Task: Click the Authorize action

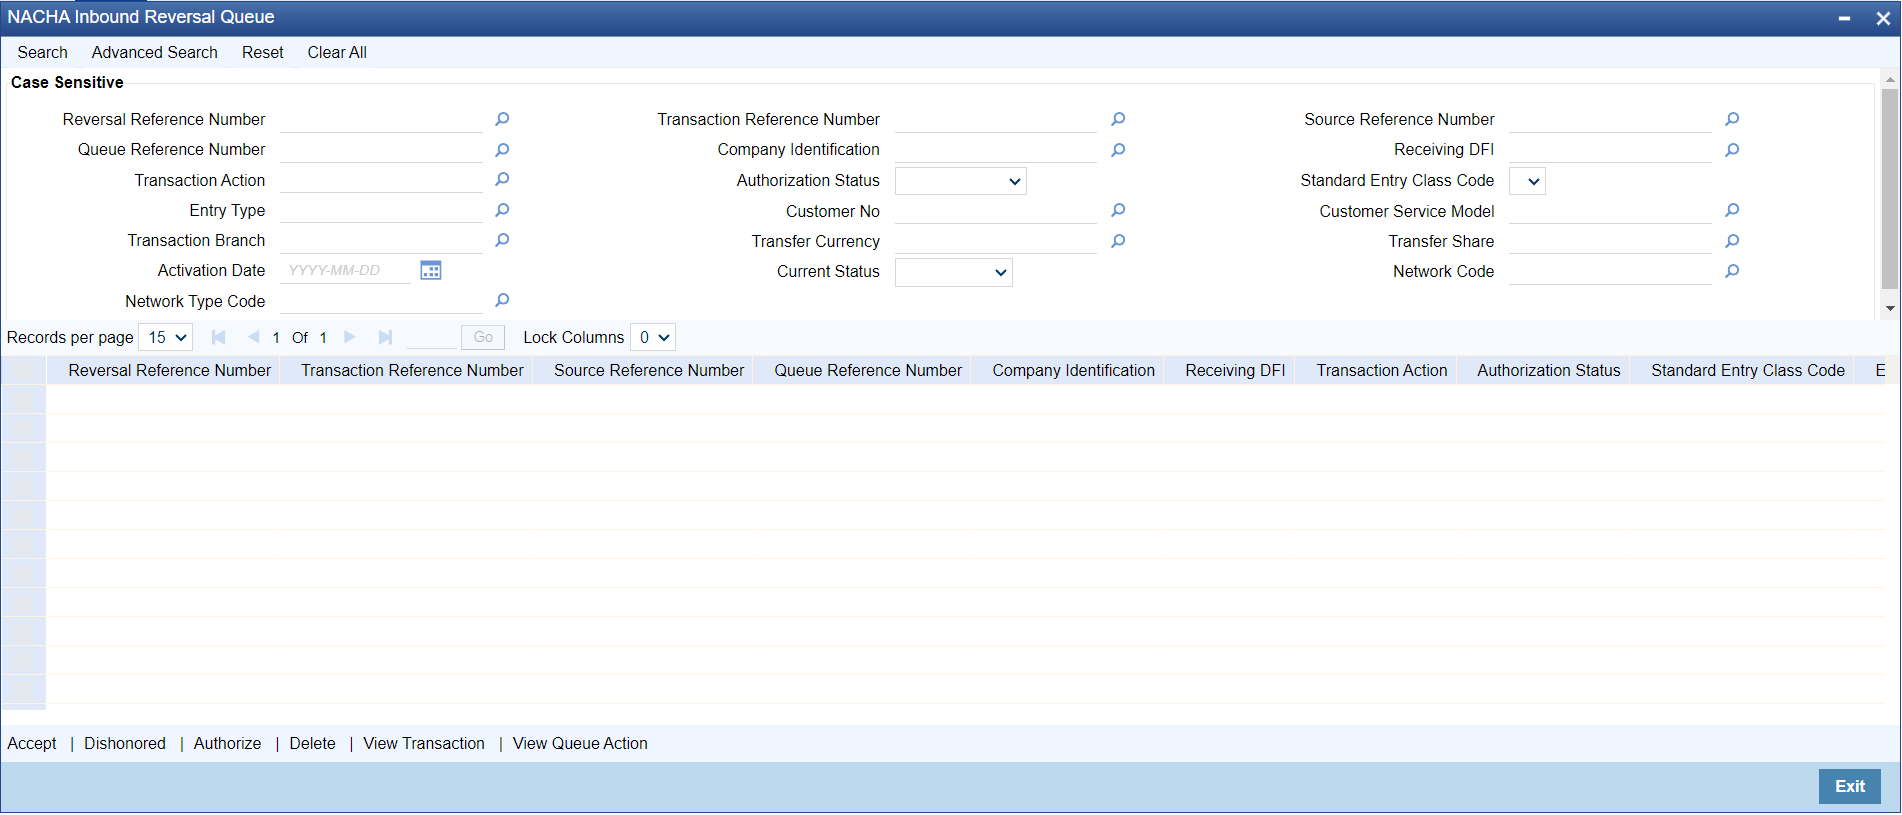Action: click(227, 743)
